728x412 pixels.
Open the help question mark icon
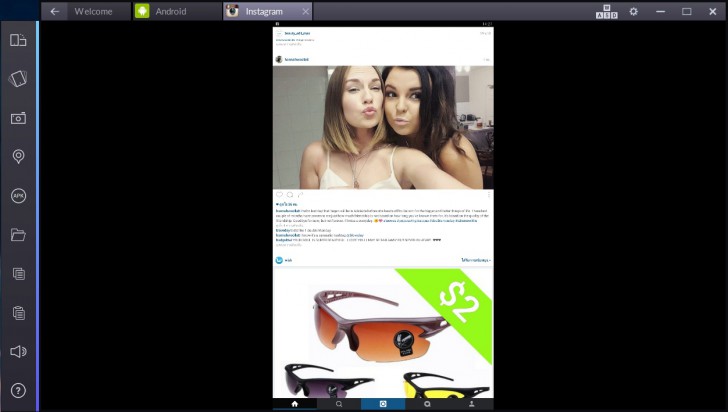click(x=18, y=391)
